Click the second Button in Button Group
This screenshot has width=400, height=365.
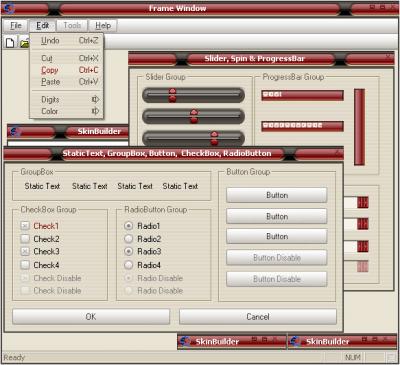[277, 216]
